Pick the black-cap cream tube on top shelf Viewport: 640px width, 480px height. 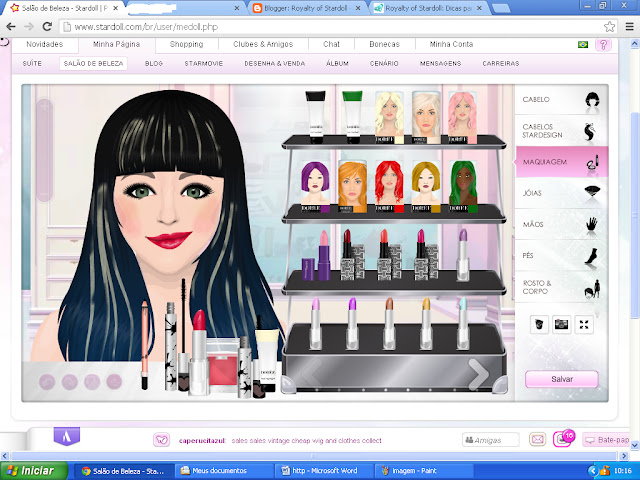(x=315, y=117)
